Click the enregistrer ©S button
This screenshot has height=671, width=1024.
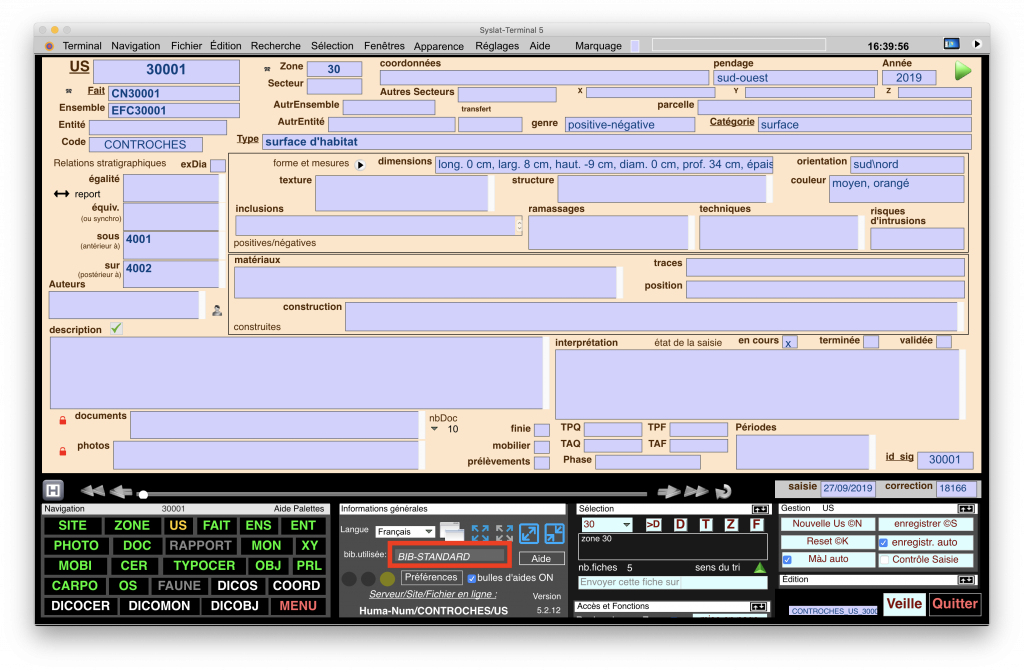tap(925, 524)
